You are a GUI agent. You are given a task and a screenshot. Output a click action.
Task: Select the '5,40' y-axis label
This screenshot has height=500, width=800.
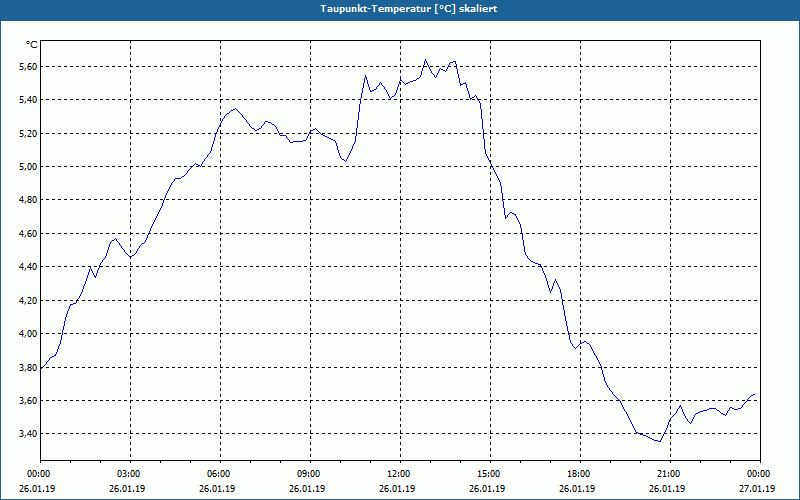point(28,100)
